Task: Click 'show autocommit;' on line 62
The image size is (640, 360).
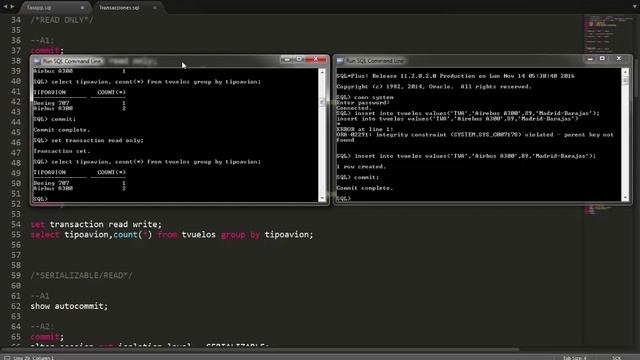Action: pos(69,306)
